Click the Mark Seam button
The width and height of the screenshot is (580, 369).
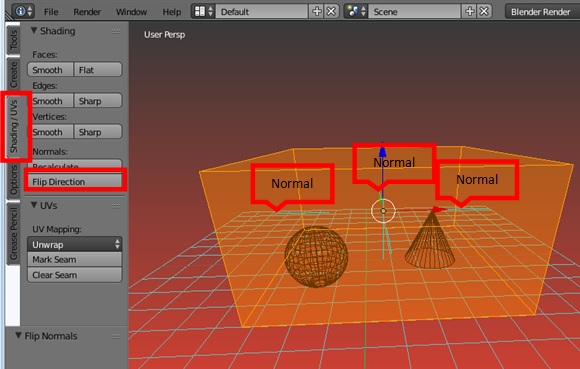tap(74, 260)
